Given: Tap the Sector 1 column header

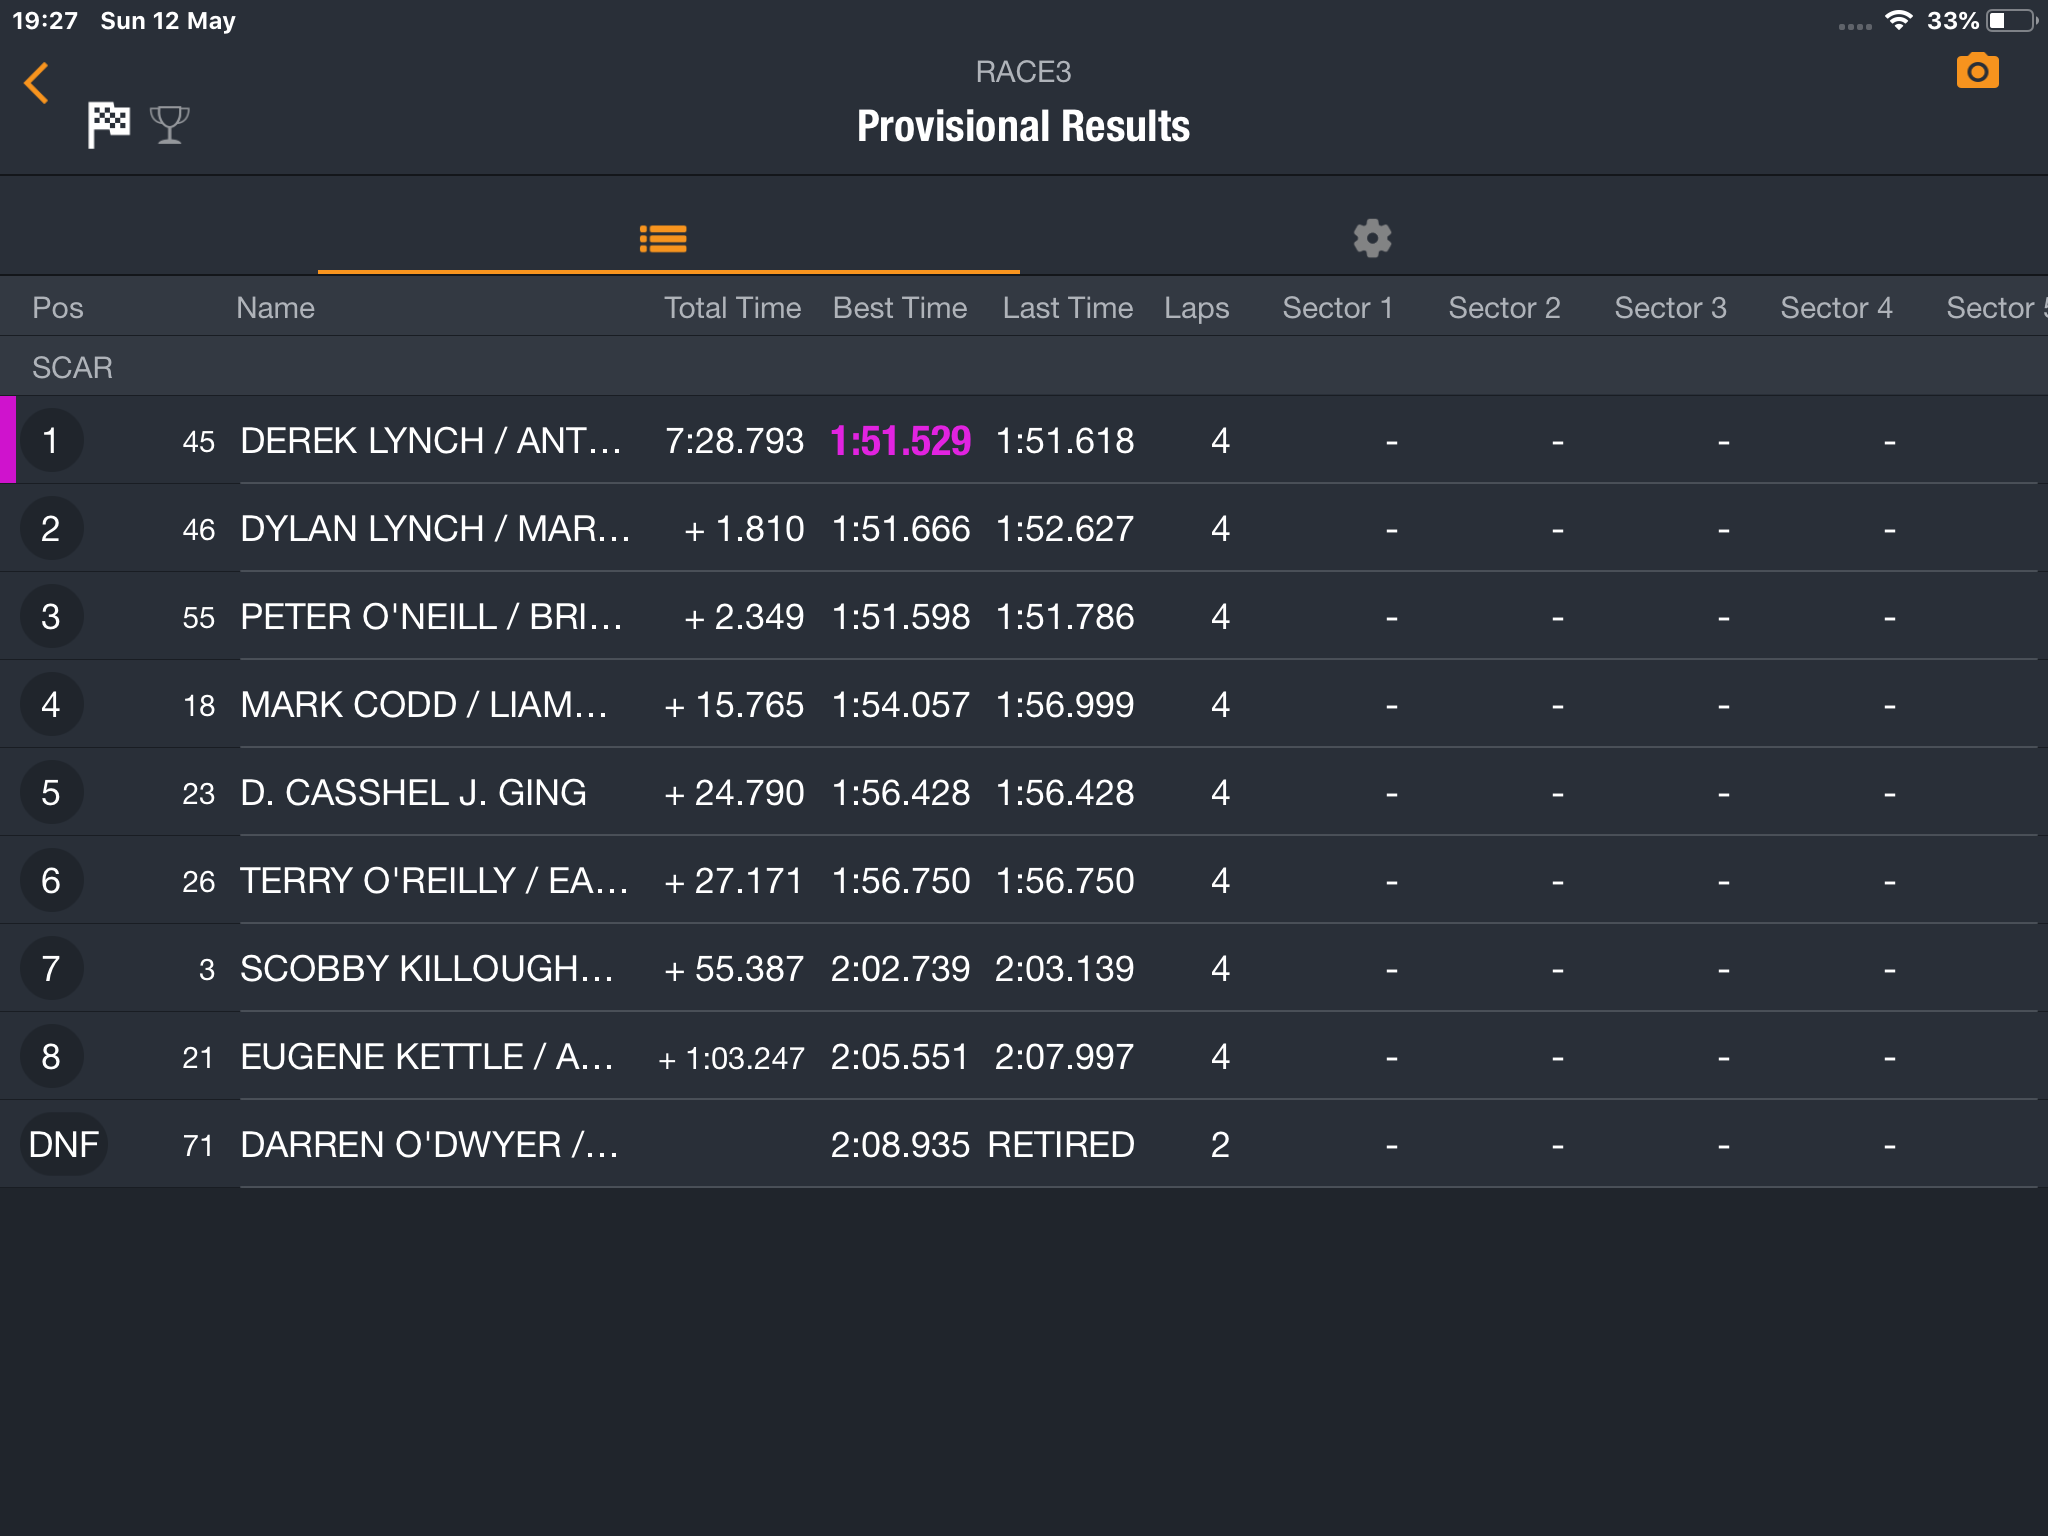Looking at the screenshot, I should point(1338,308).
